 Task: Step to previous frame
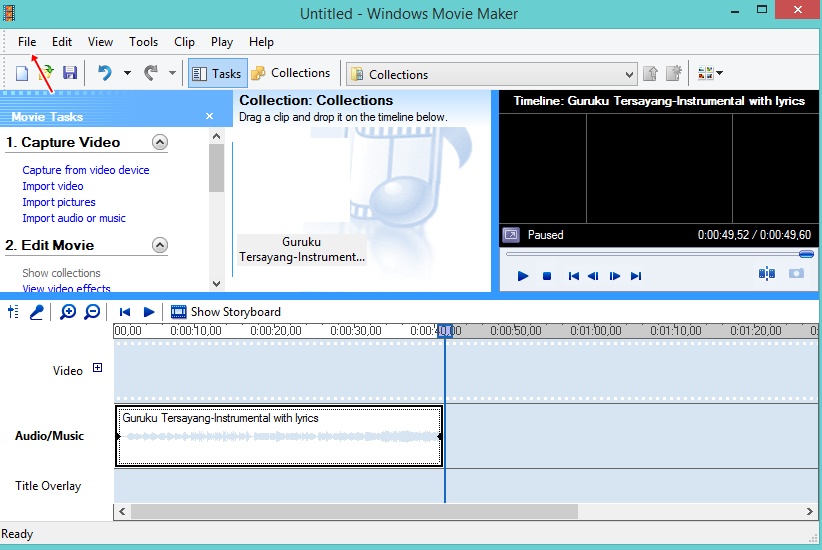[593, 276]
